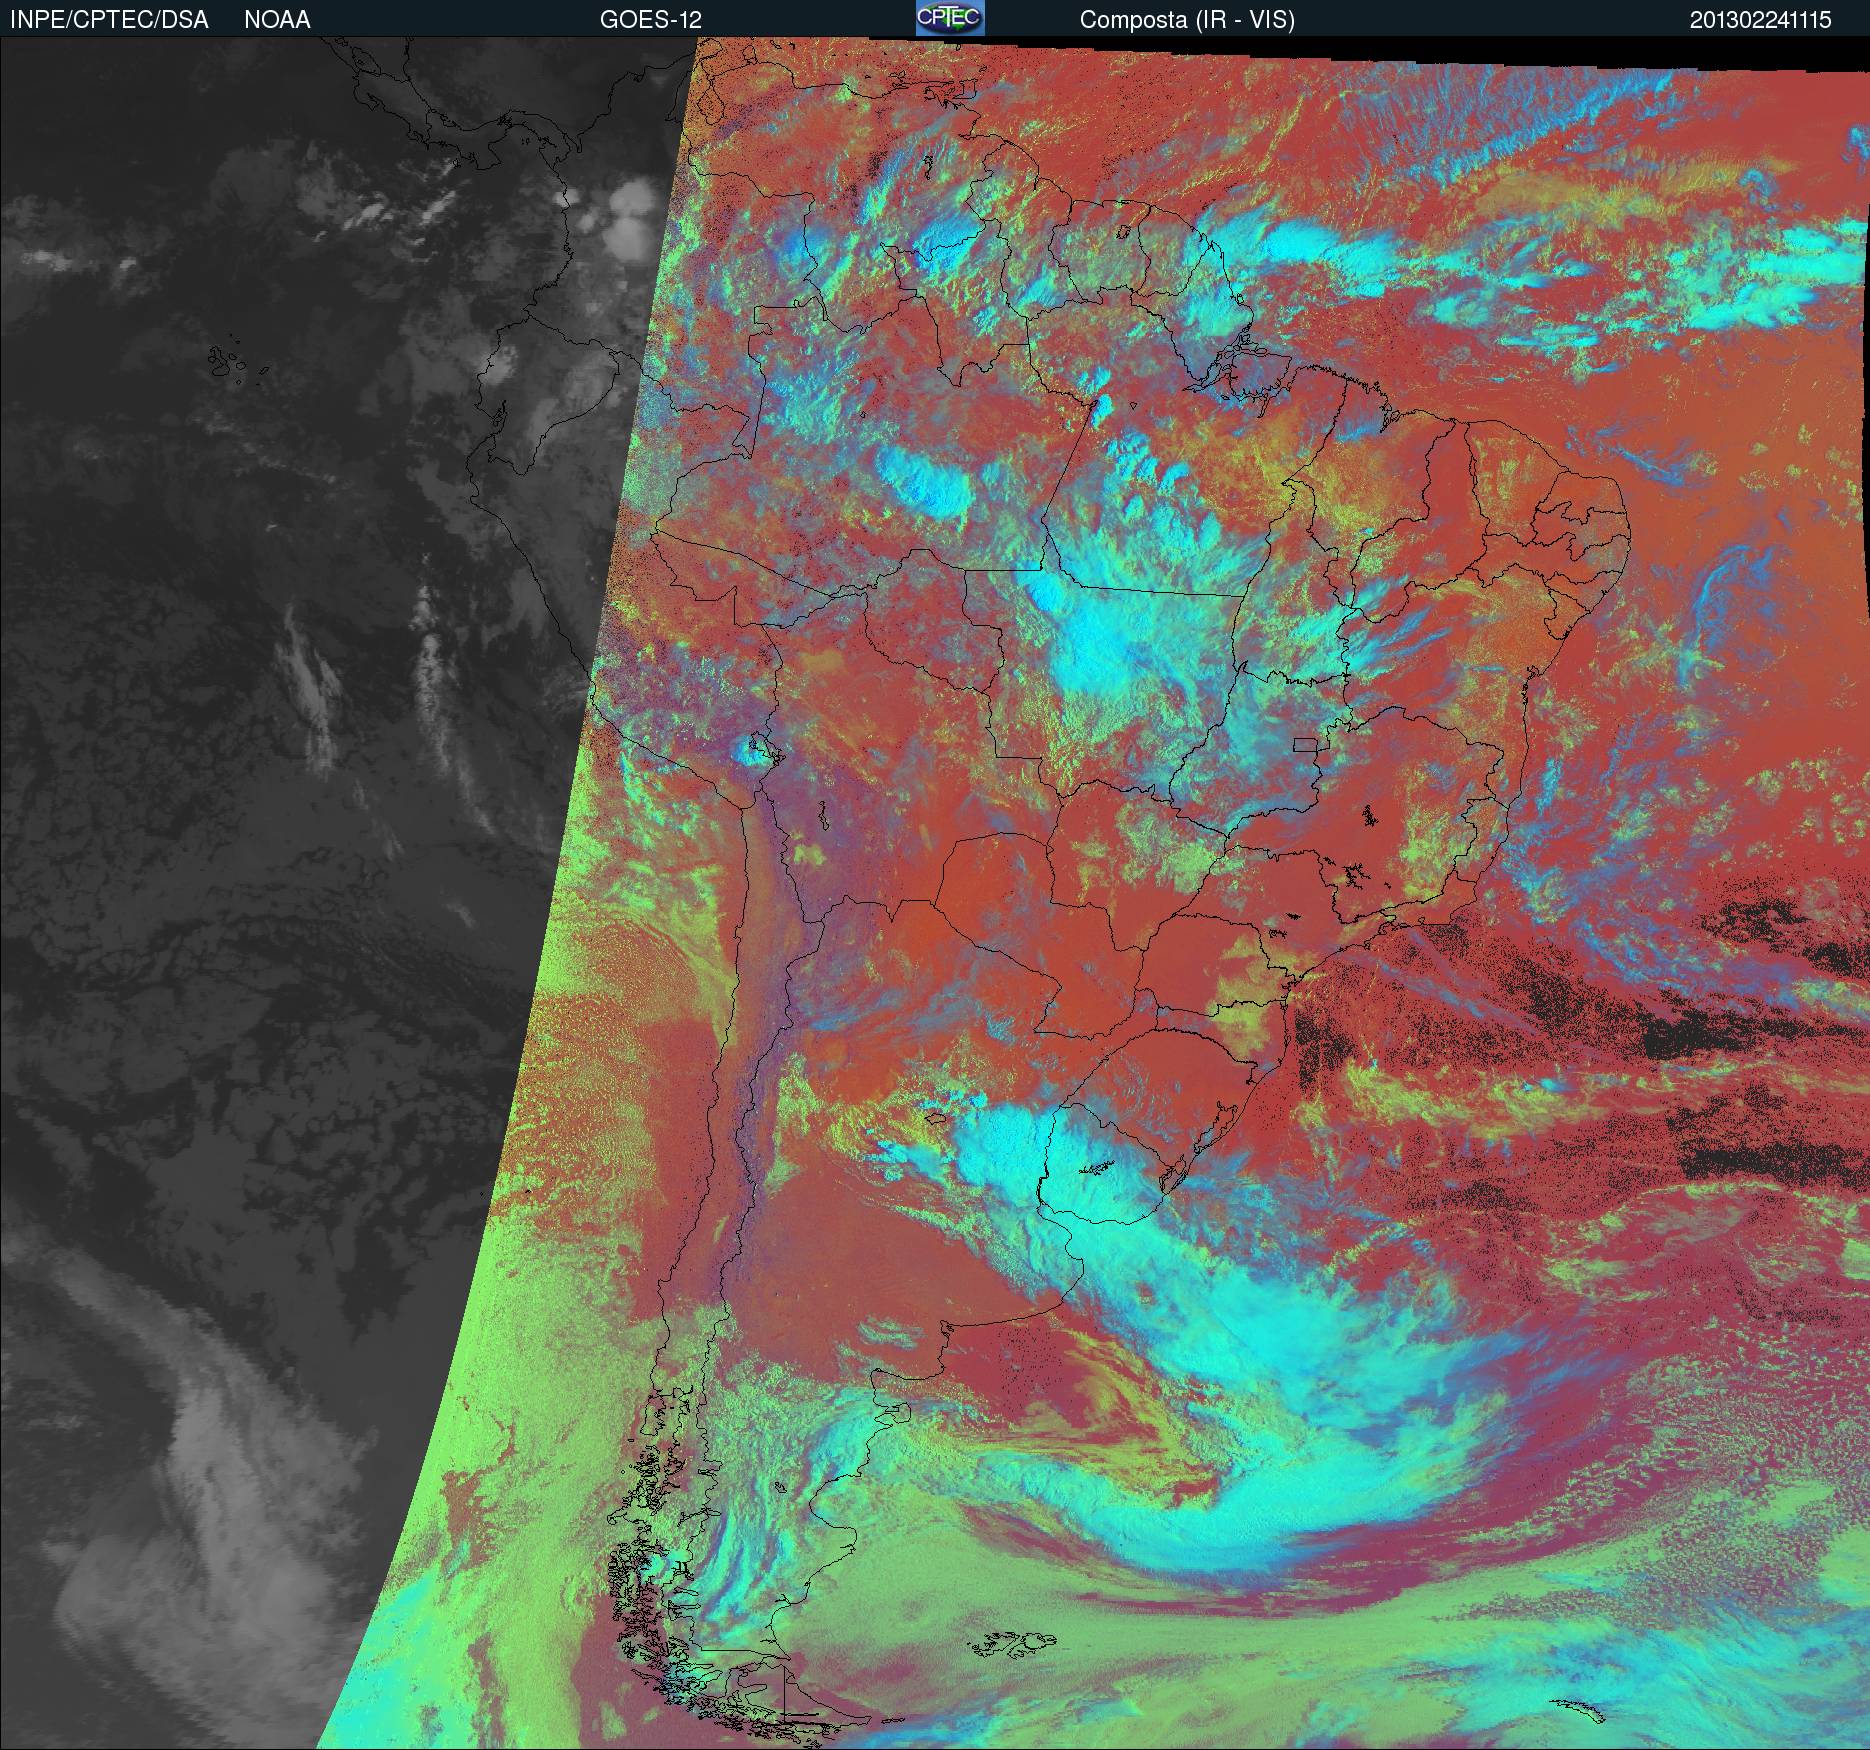Click the Composta (IR - VIS) title
The height and width of the screenshot is (1750, 1870).
1187,20
